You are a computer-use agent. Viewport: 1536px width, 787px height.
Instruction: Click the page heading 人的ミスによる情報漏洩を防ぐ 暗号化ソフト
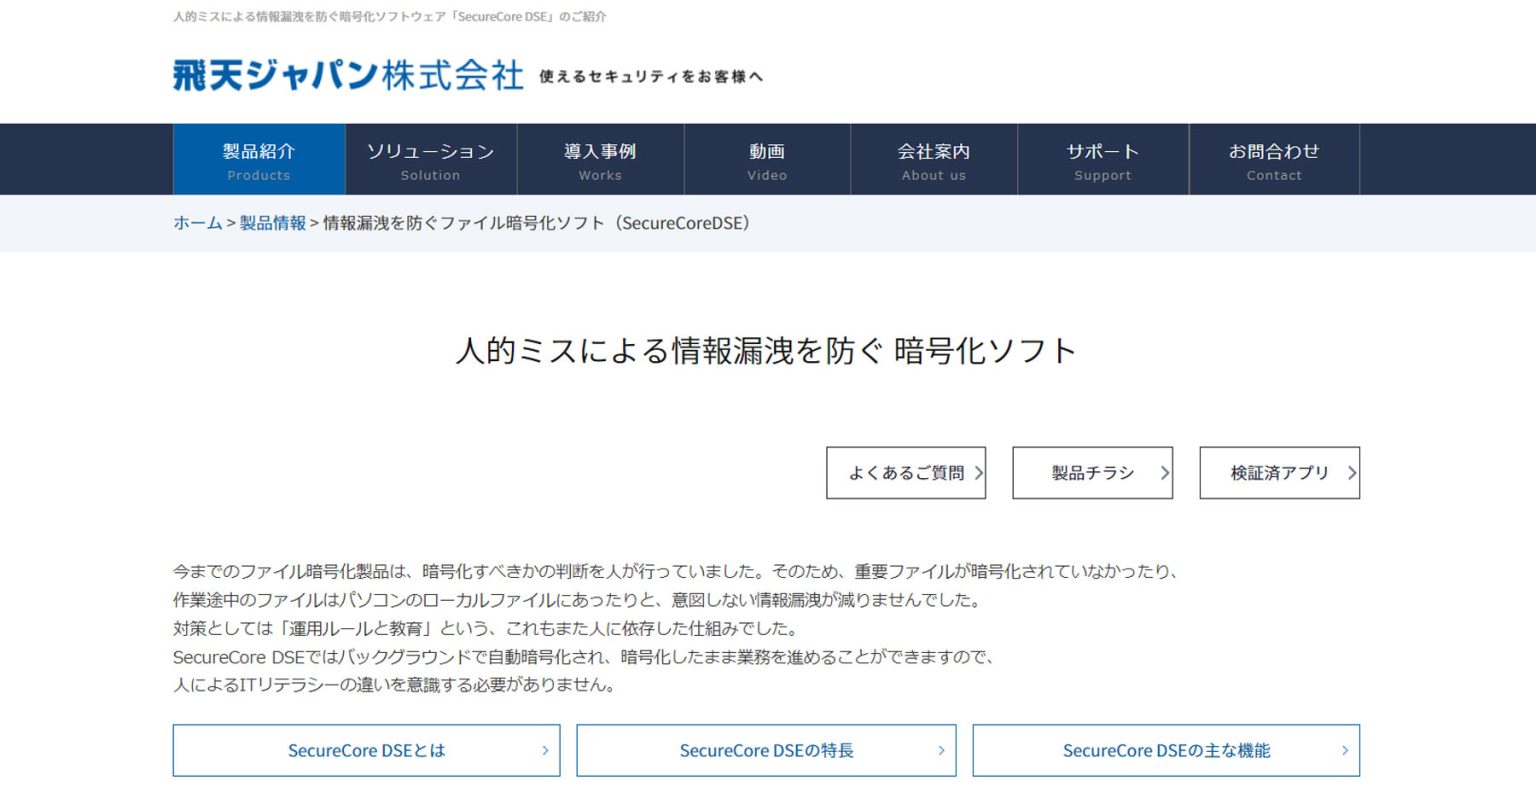click(766, 351)
